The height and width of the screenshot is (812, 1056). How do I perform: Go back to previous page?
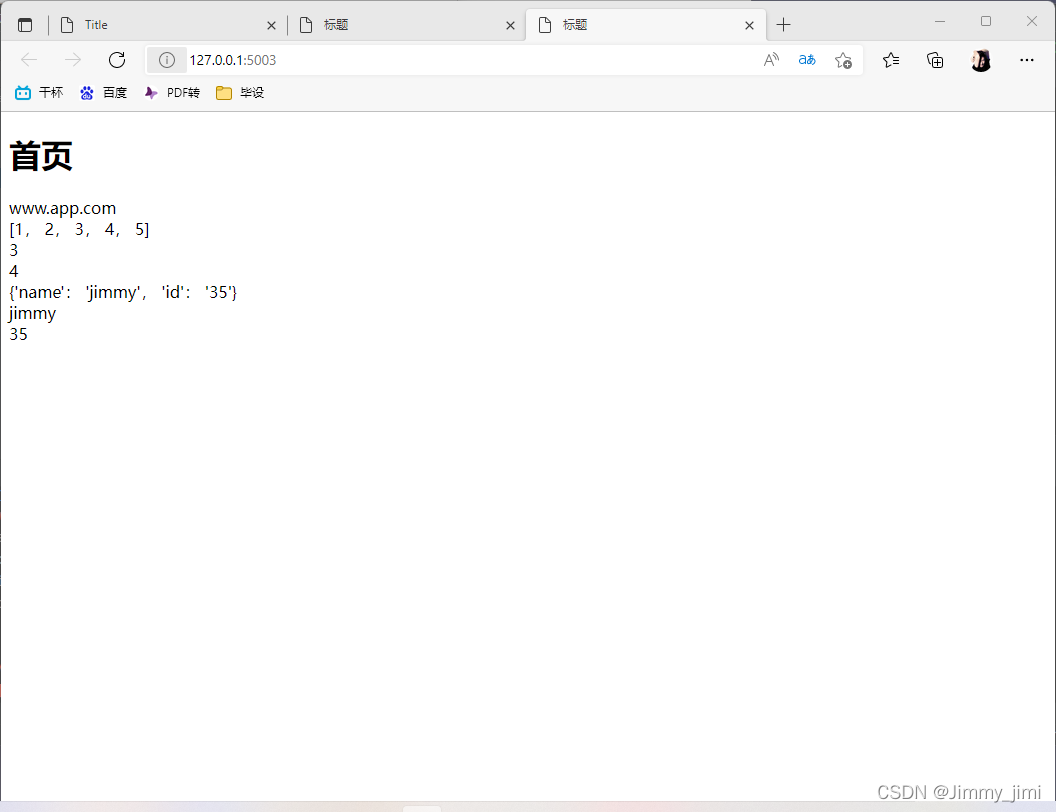click(29, 60)
